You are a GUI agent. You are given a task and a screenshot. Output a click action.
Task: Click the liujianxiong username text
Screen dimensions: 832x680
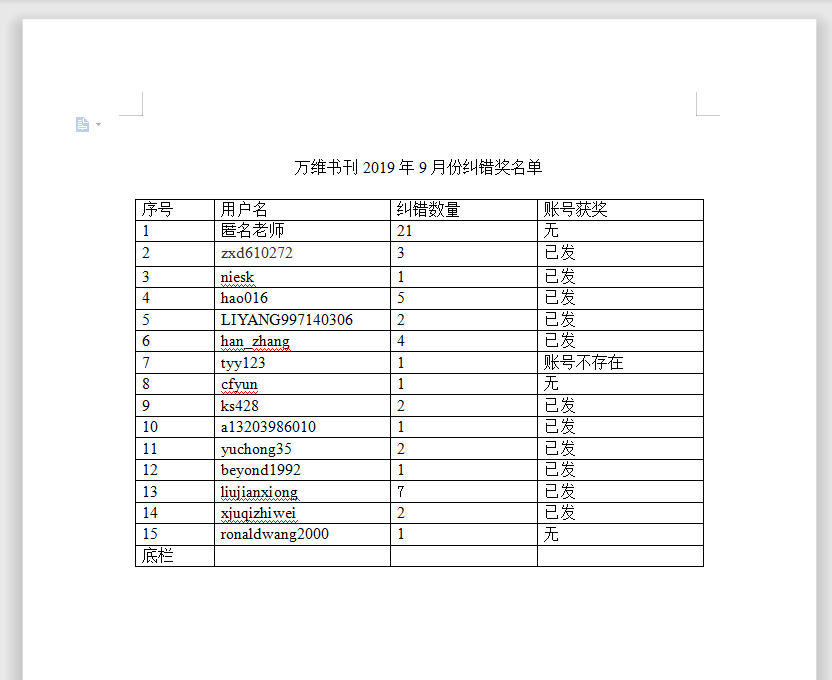(x=259, y=492)
